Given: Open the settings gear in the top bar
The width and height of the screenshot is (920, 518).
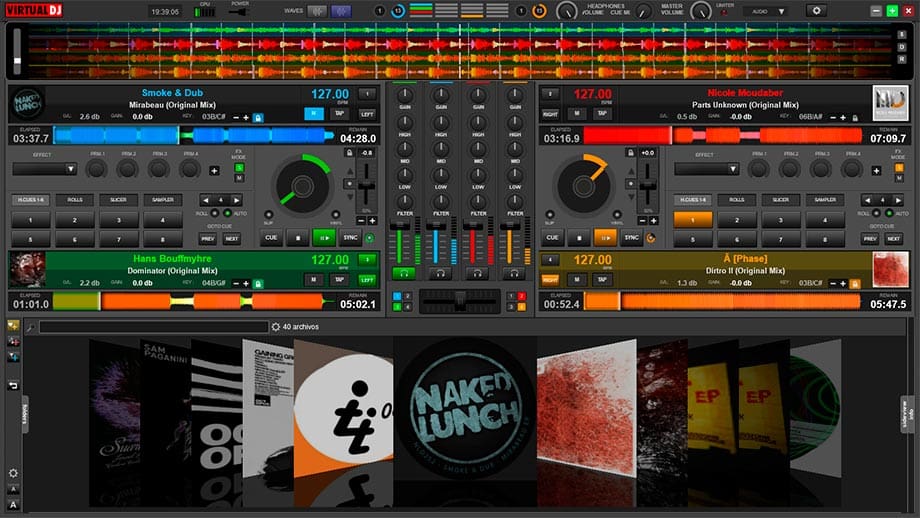Looking at the screenshot, I should [x=816, y=11].
